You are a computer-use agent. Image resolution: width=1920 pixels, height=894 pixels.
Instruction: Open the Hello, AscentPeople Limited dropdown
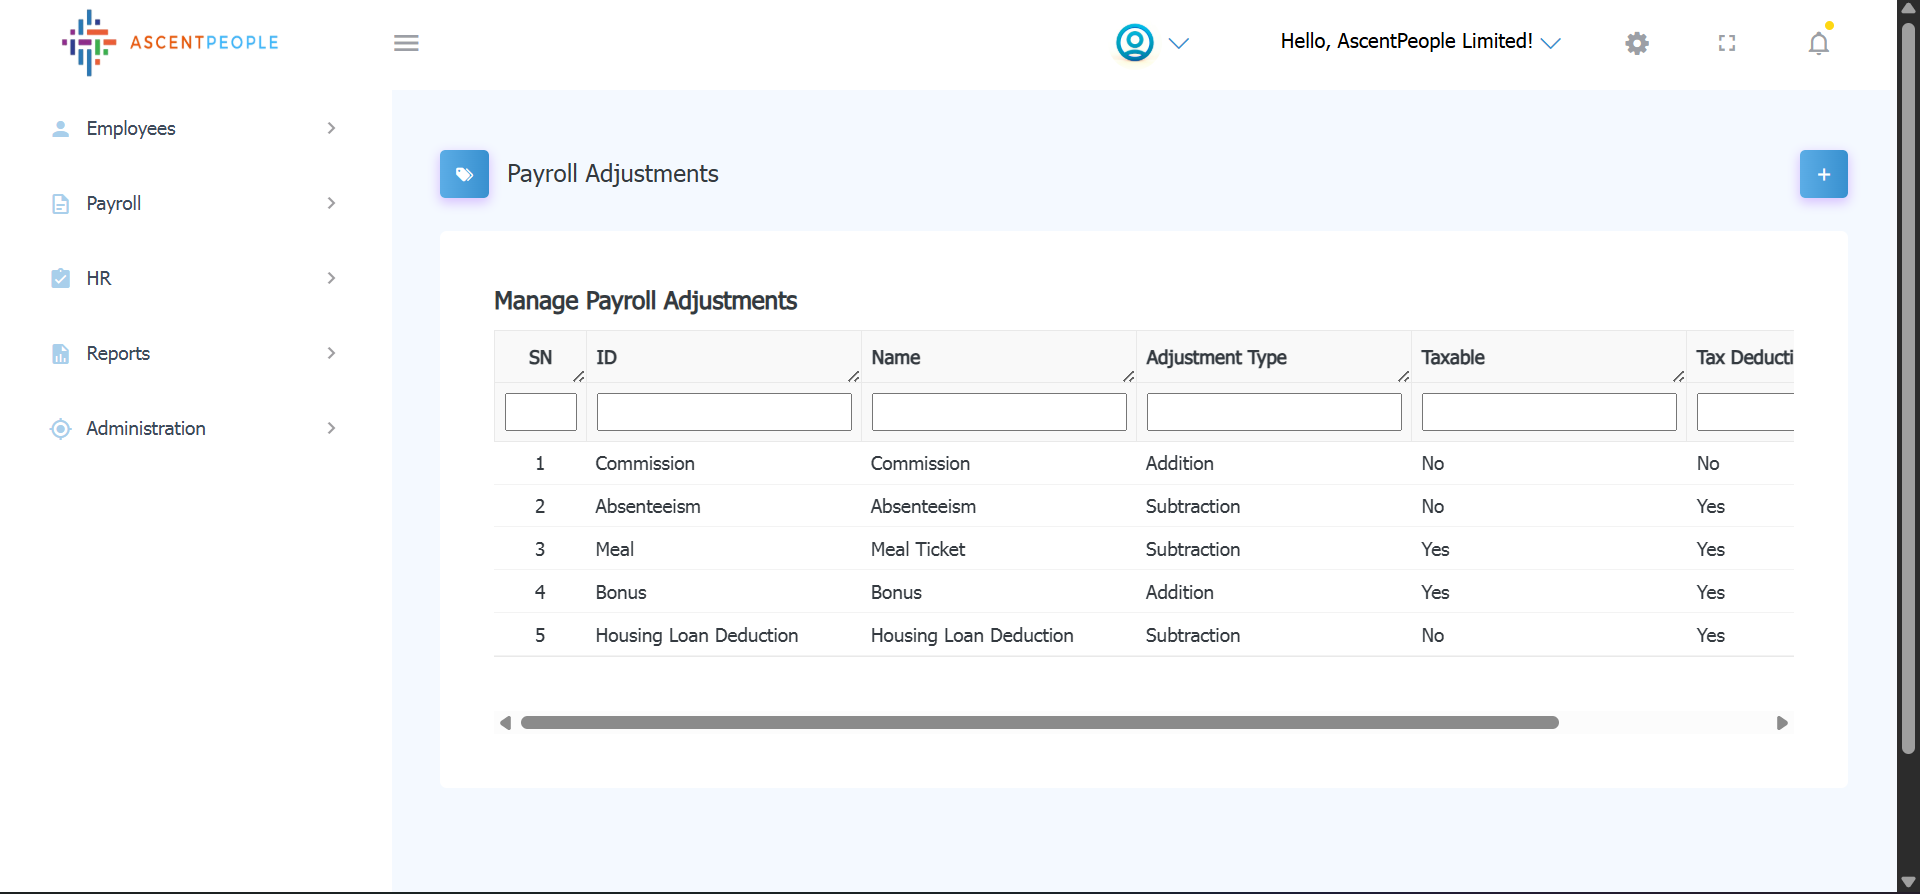pyautogui.click(x=1419, y=42)
